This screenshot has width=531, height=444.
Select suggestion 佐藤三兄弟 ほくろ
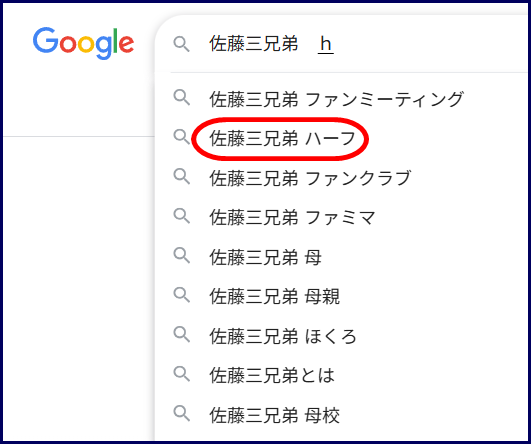click(283, 336)
